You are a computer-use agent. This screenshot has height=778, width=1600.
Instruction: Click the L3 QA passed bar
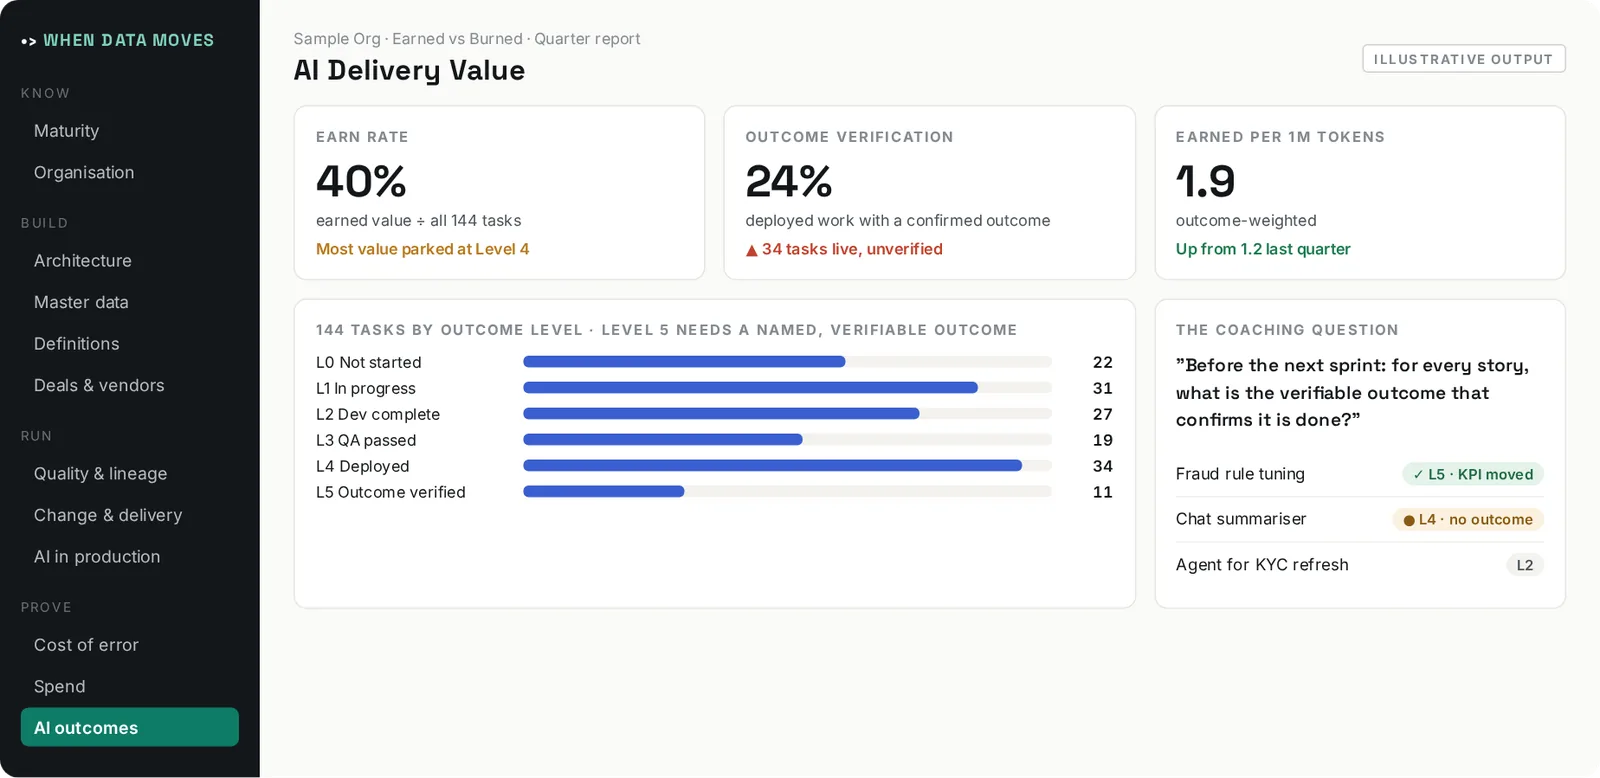[x=787, y=440]
